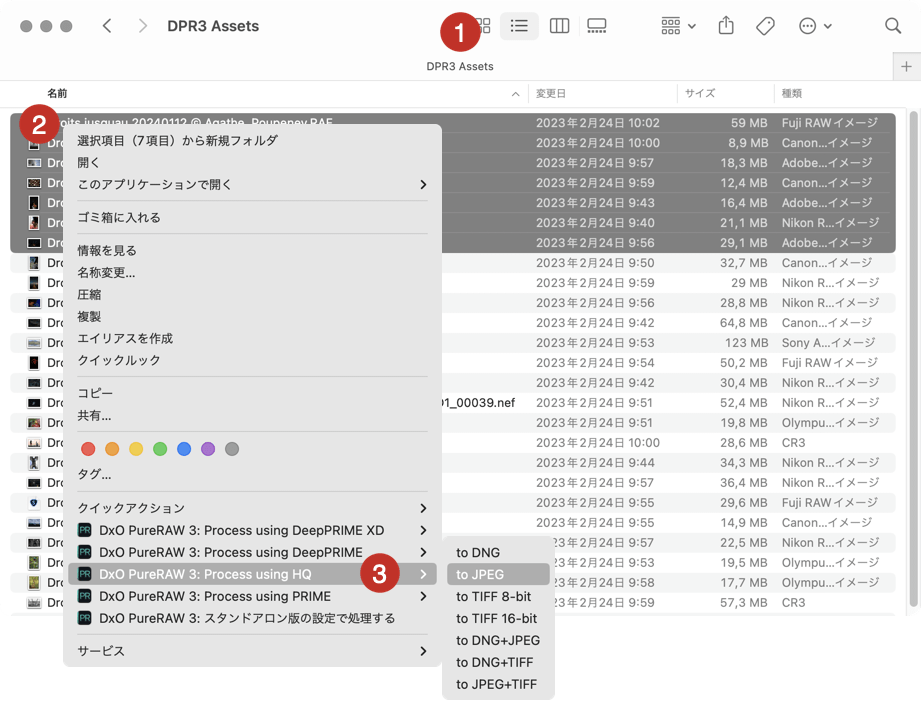
Task: Select to DNG+JPEG output
Action: pos(498,641)
